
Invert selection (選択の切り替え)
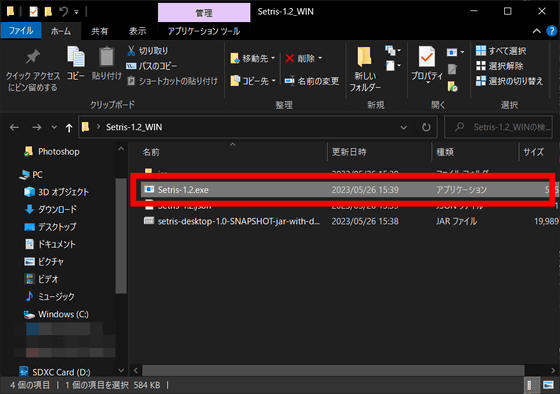click(509, 81)
